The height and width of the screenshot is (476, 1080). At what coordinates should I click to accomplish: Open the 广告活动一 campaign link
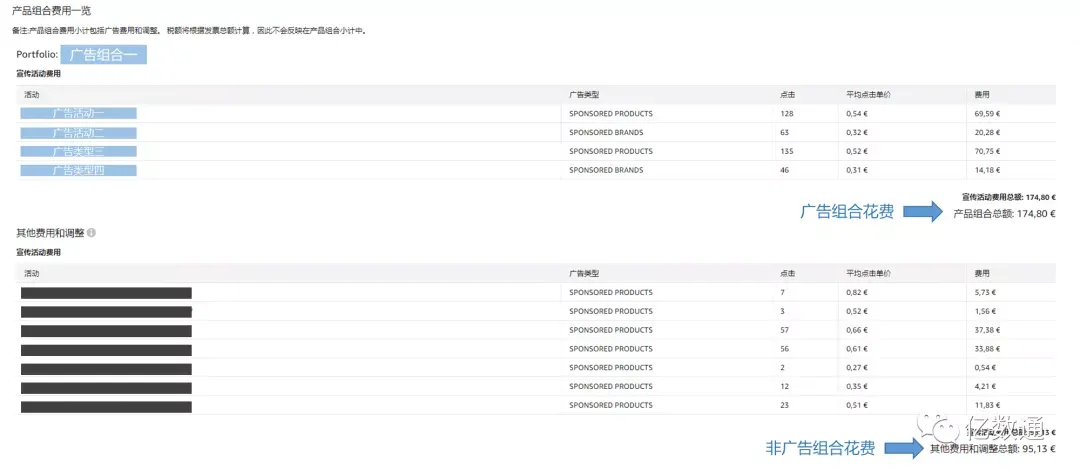(79, 114)
